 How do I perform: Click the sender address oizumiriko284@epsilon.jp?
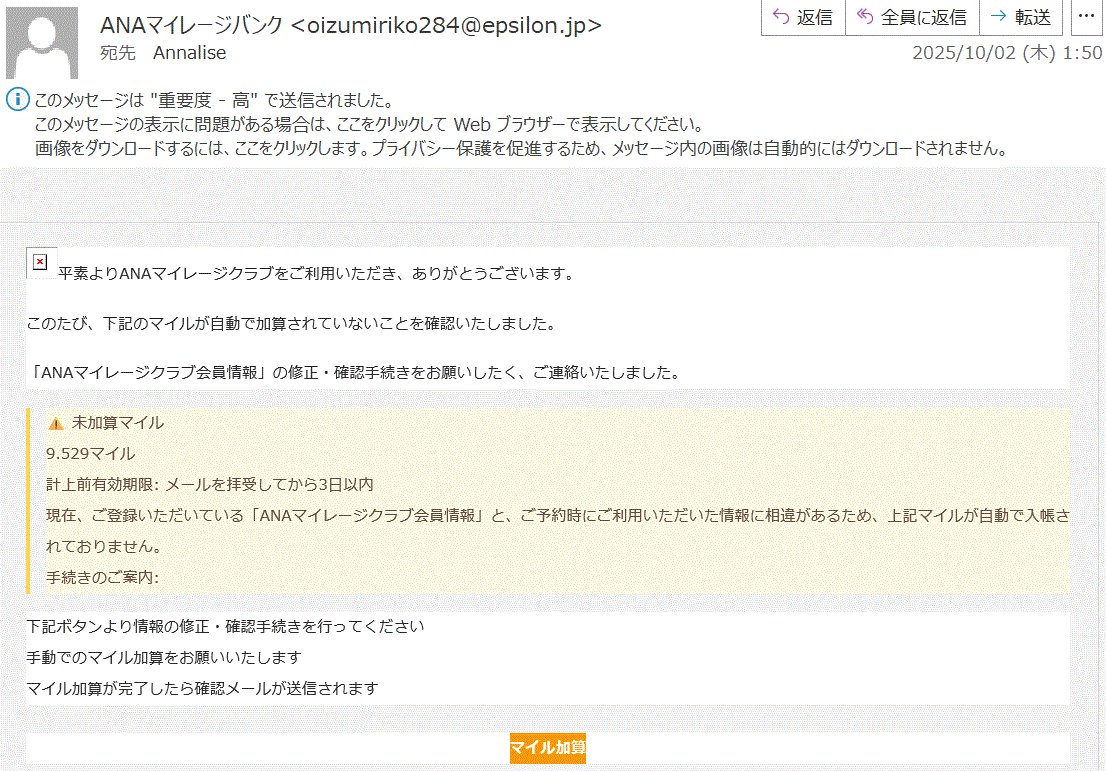[x=446, y=25]
